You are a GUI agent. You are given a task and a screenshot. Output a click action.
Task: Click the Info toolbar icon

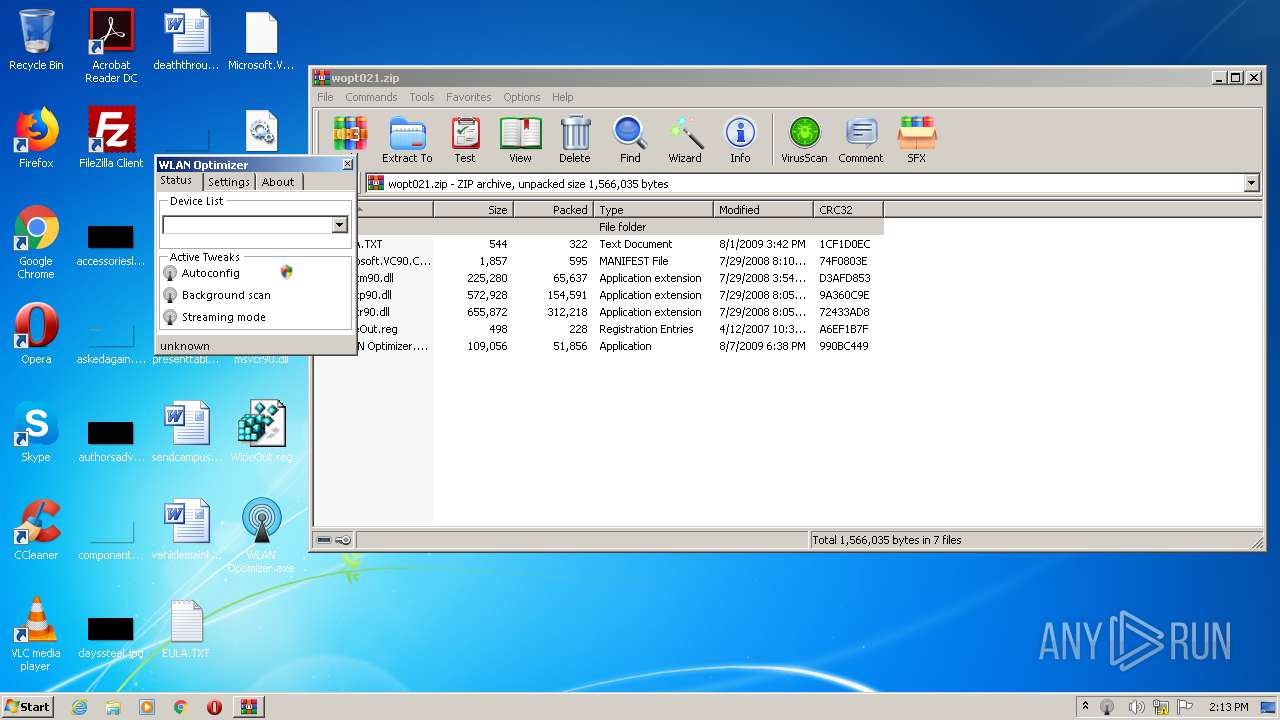740,139
